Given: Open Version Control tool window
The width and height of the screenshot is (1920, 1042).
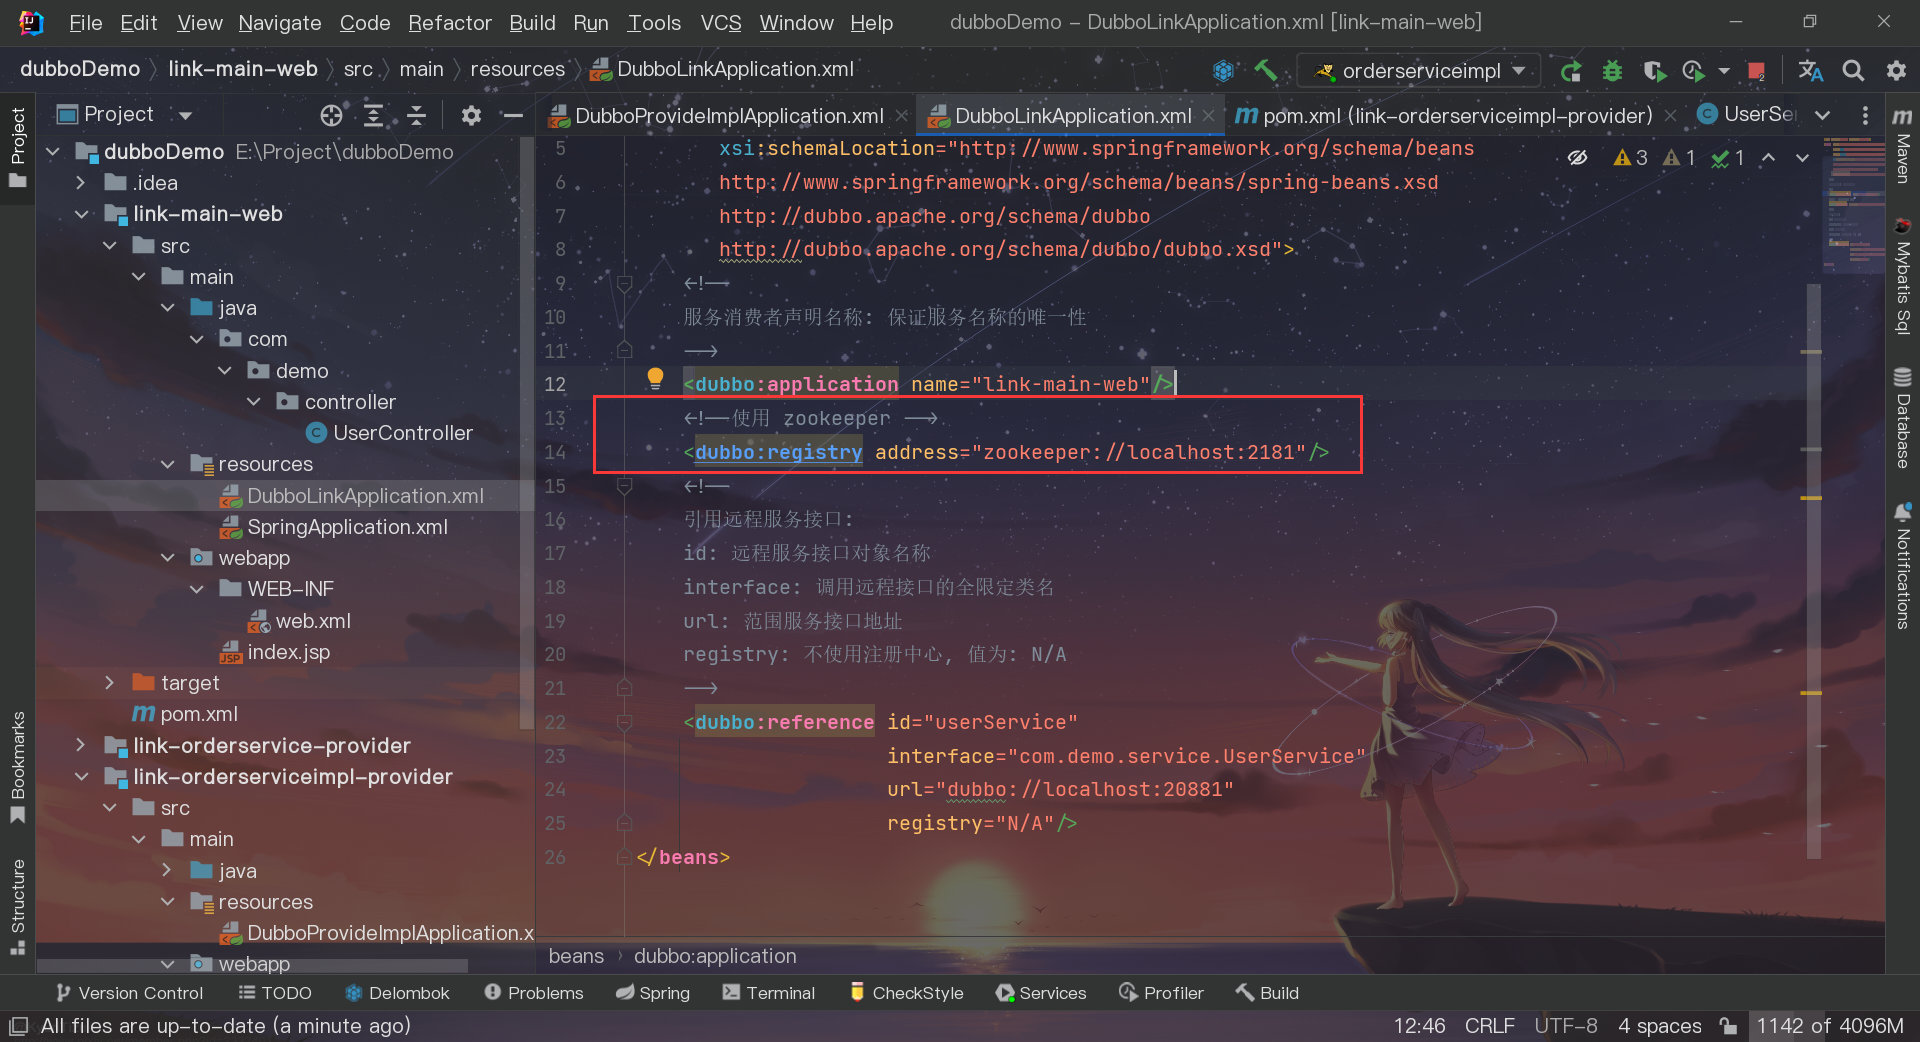Looking at the screenshot, I should click(129, 993).
